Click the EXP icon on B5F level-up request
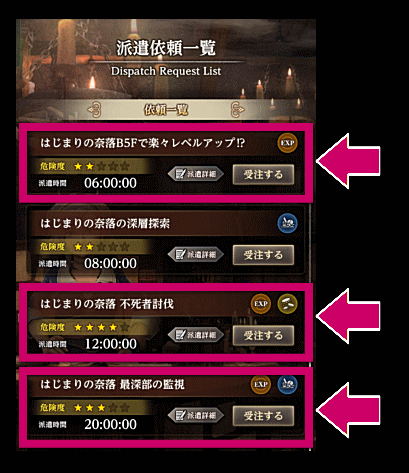 coord(287,143)
